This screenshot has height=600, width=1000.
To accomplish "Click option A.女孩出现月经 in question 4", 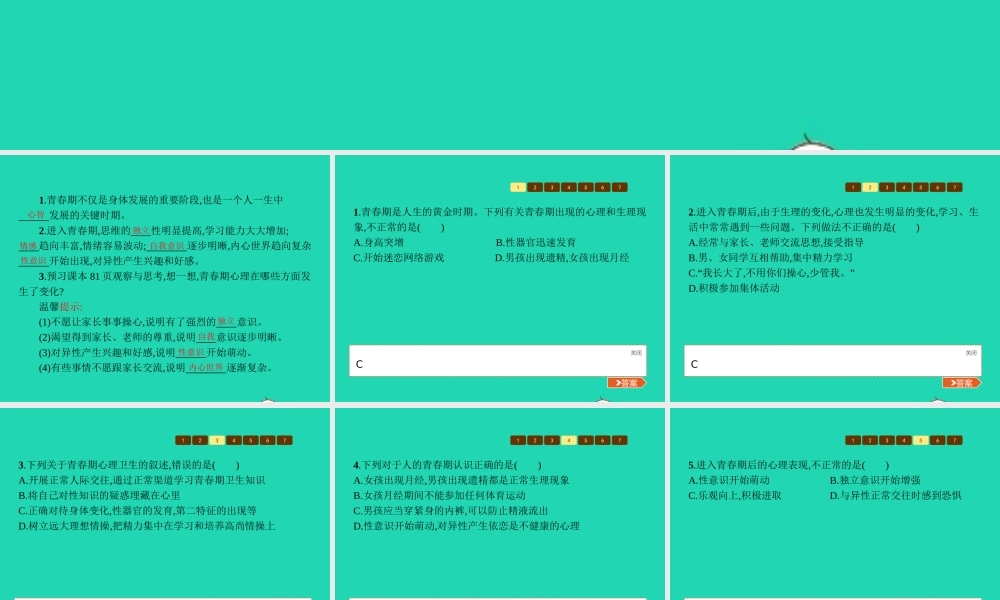I will click(x=461, y=480).
